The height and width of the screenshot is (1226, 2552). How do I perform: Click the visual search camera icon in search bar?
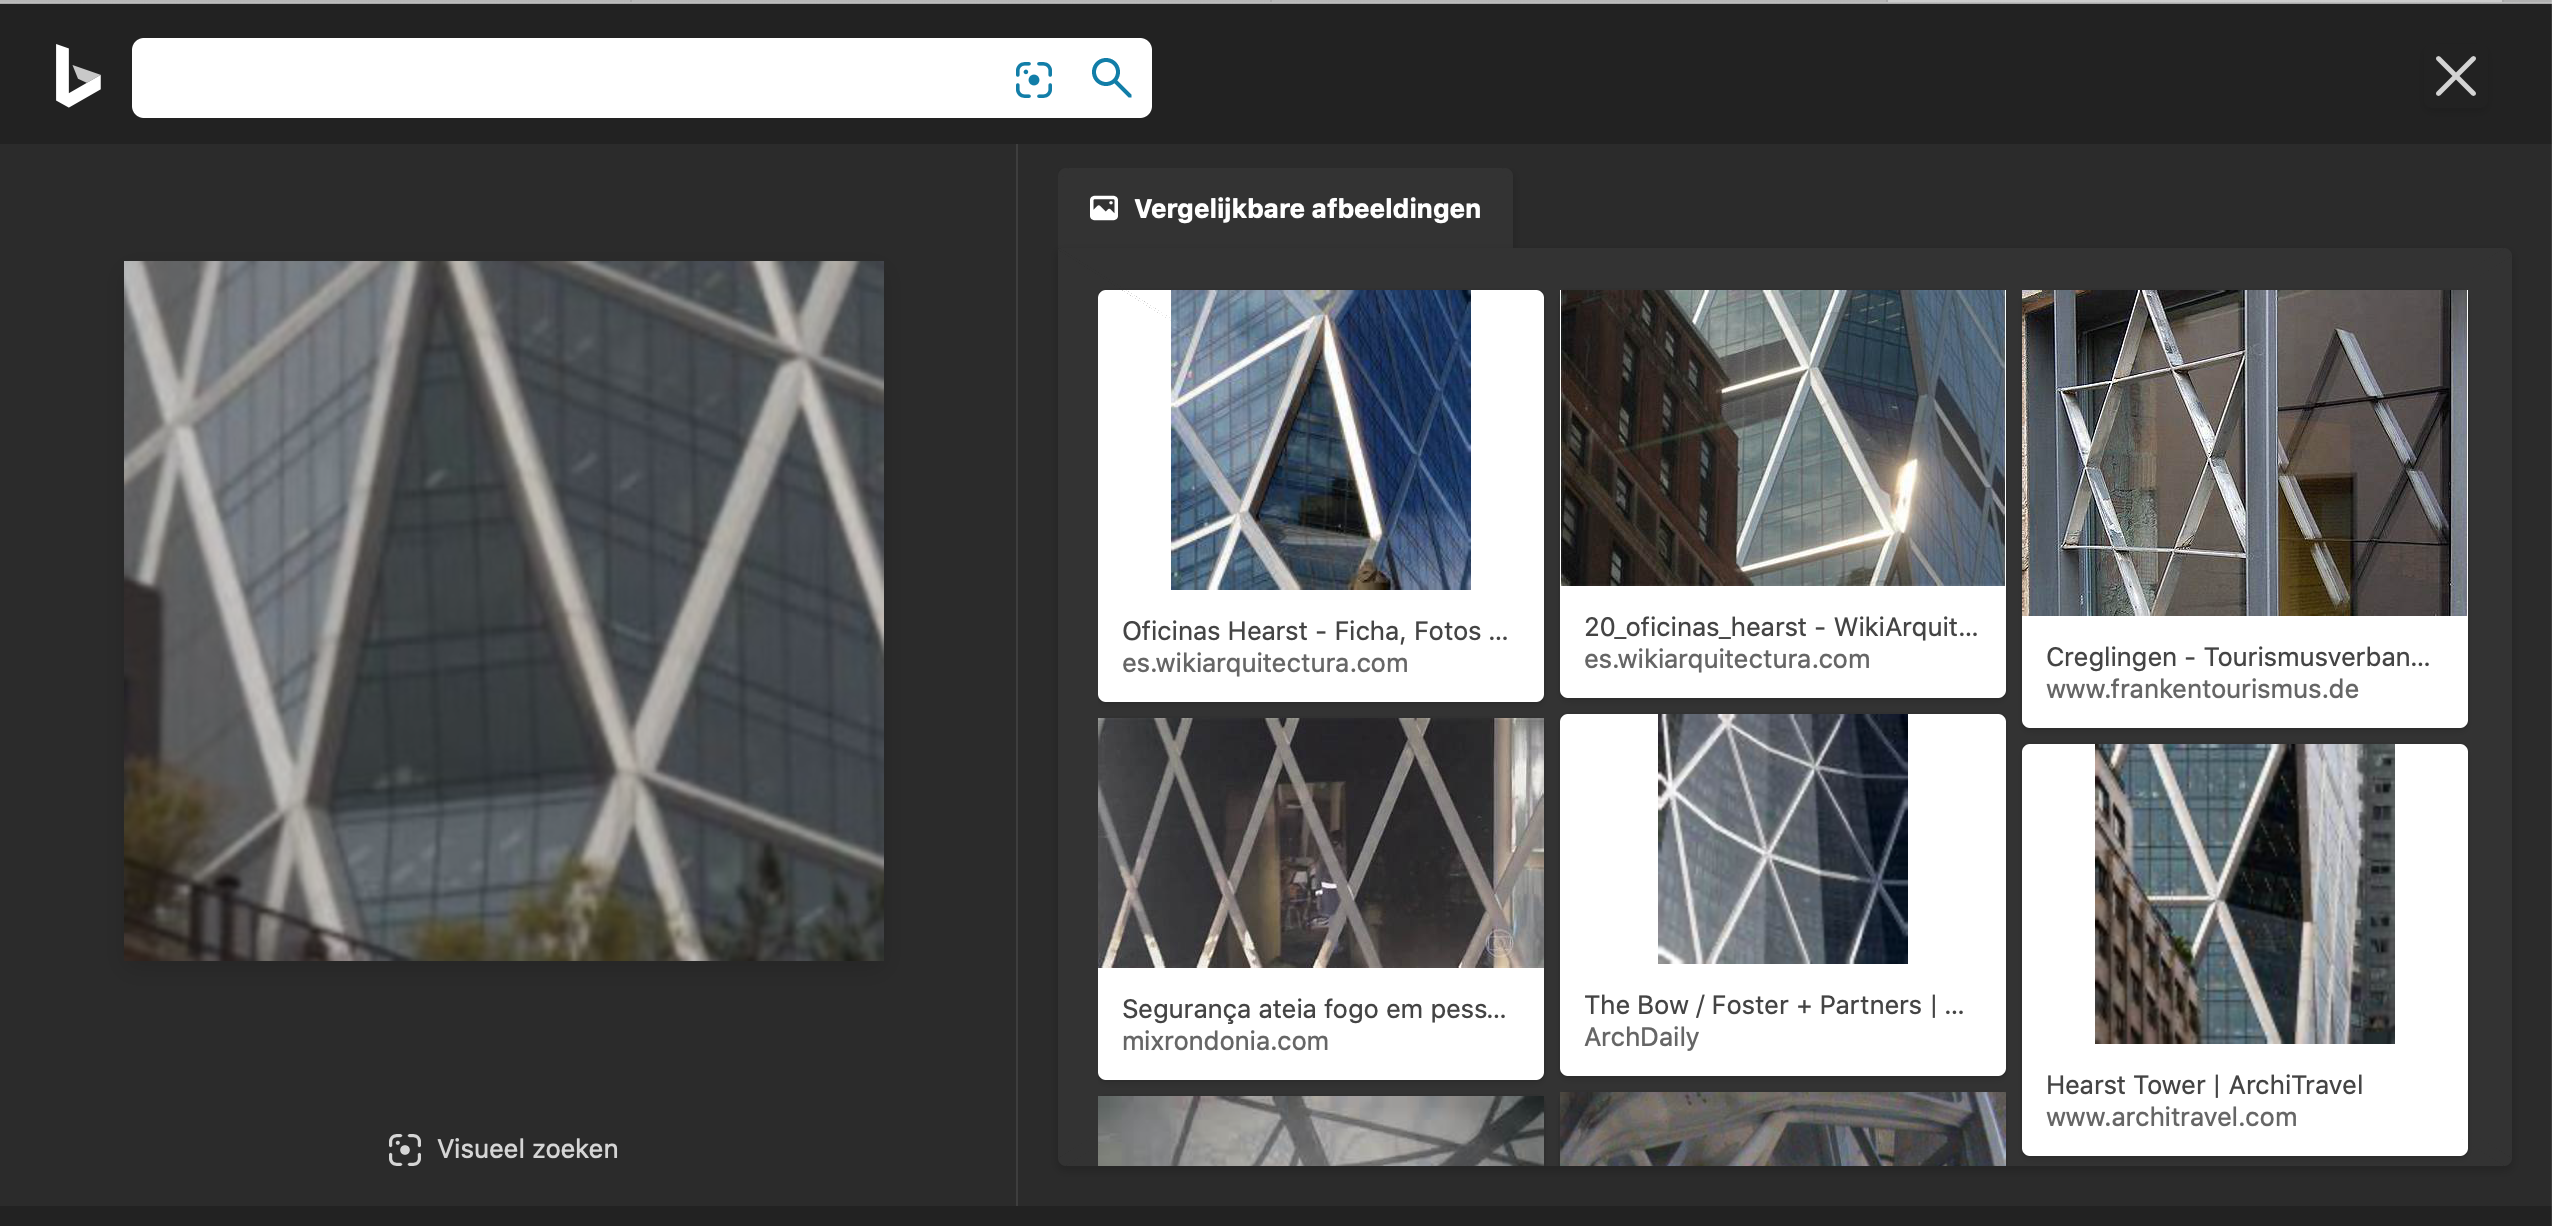pos(1033,79)
